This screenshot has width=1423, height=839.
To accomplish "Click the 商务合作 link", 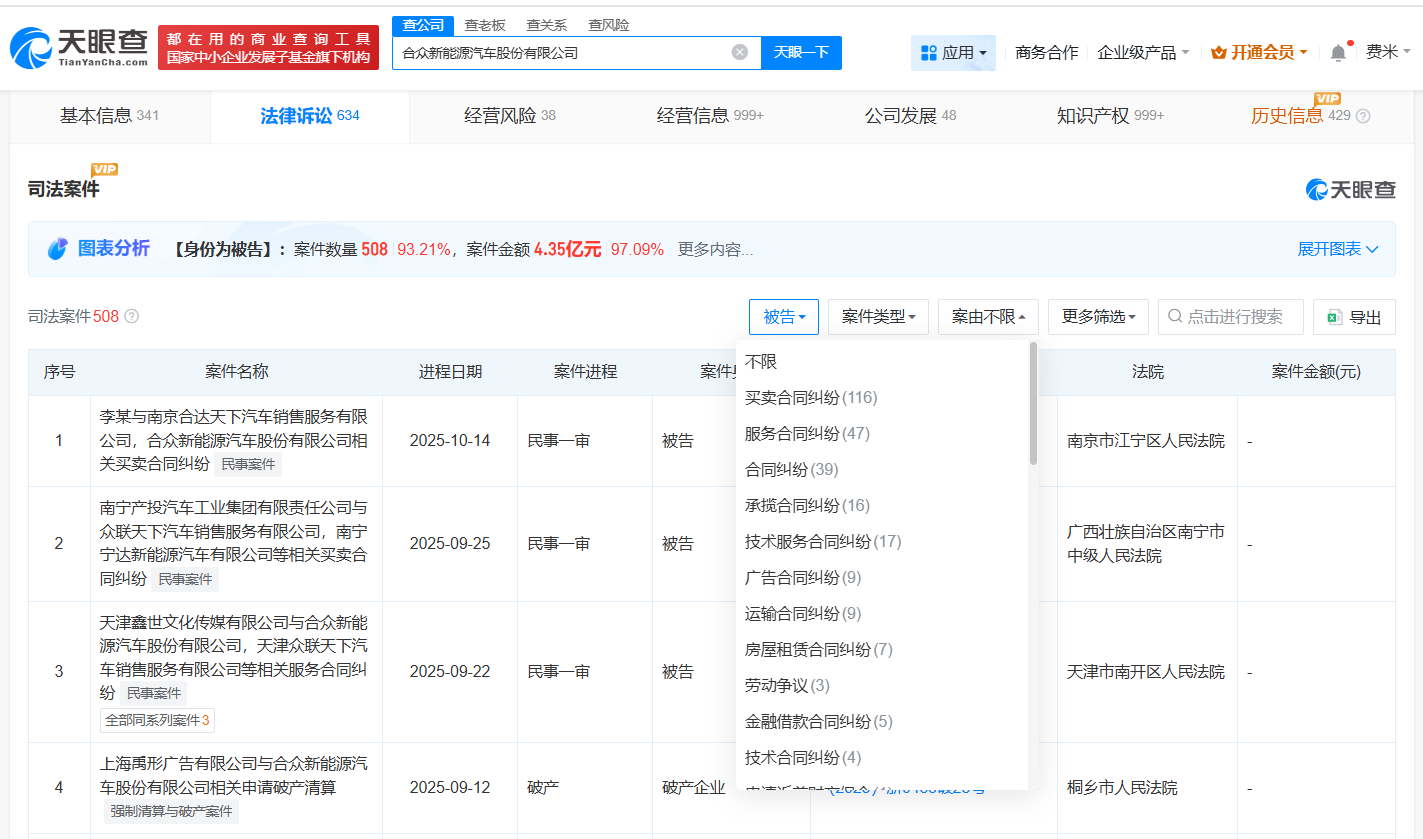I will pos(1046,52).
